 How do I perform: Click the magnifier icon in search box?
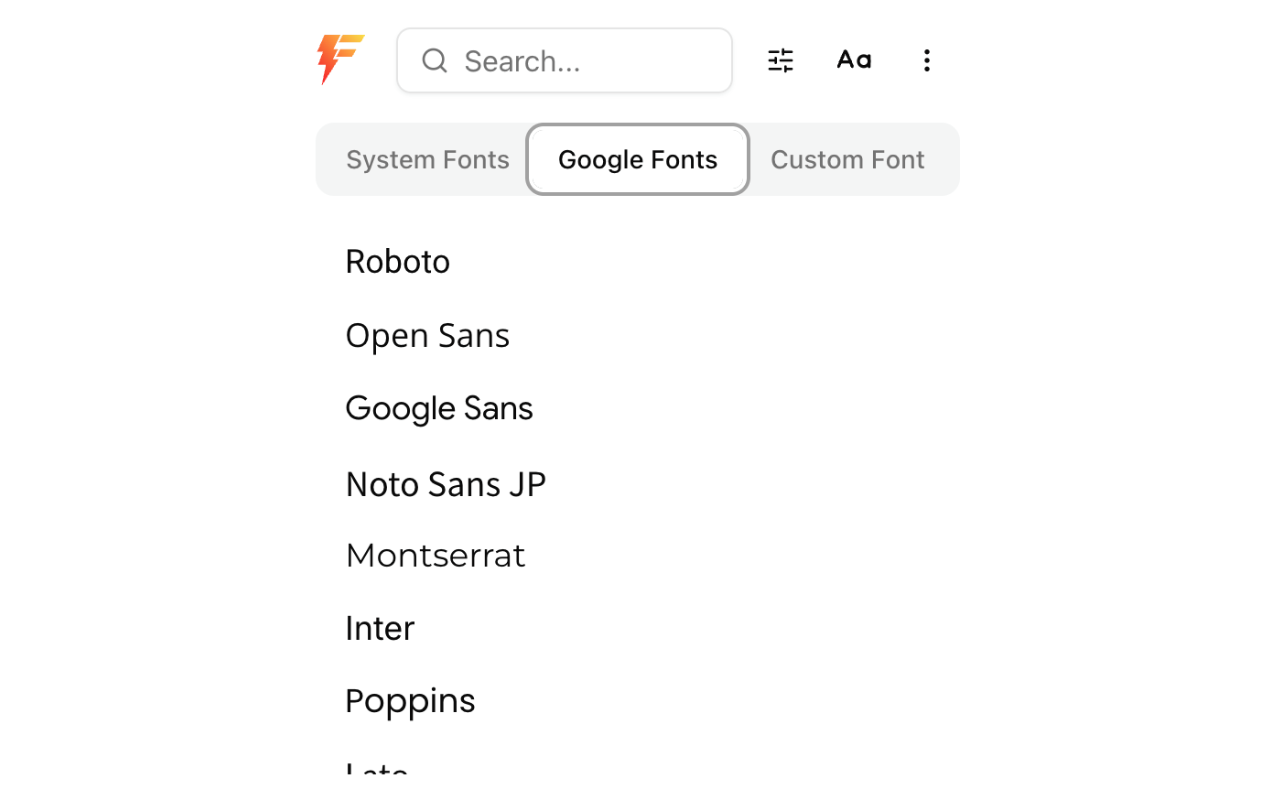point(434,61)
